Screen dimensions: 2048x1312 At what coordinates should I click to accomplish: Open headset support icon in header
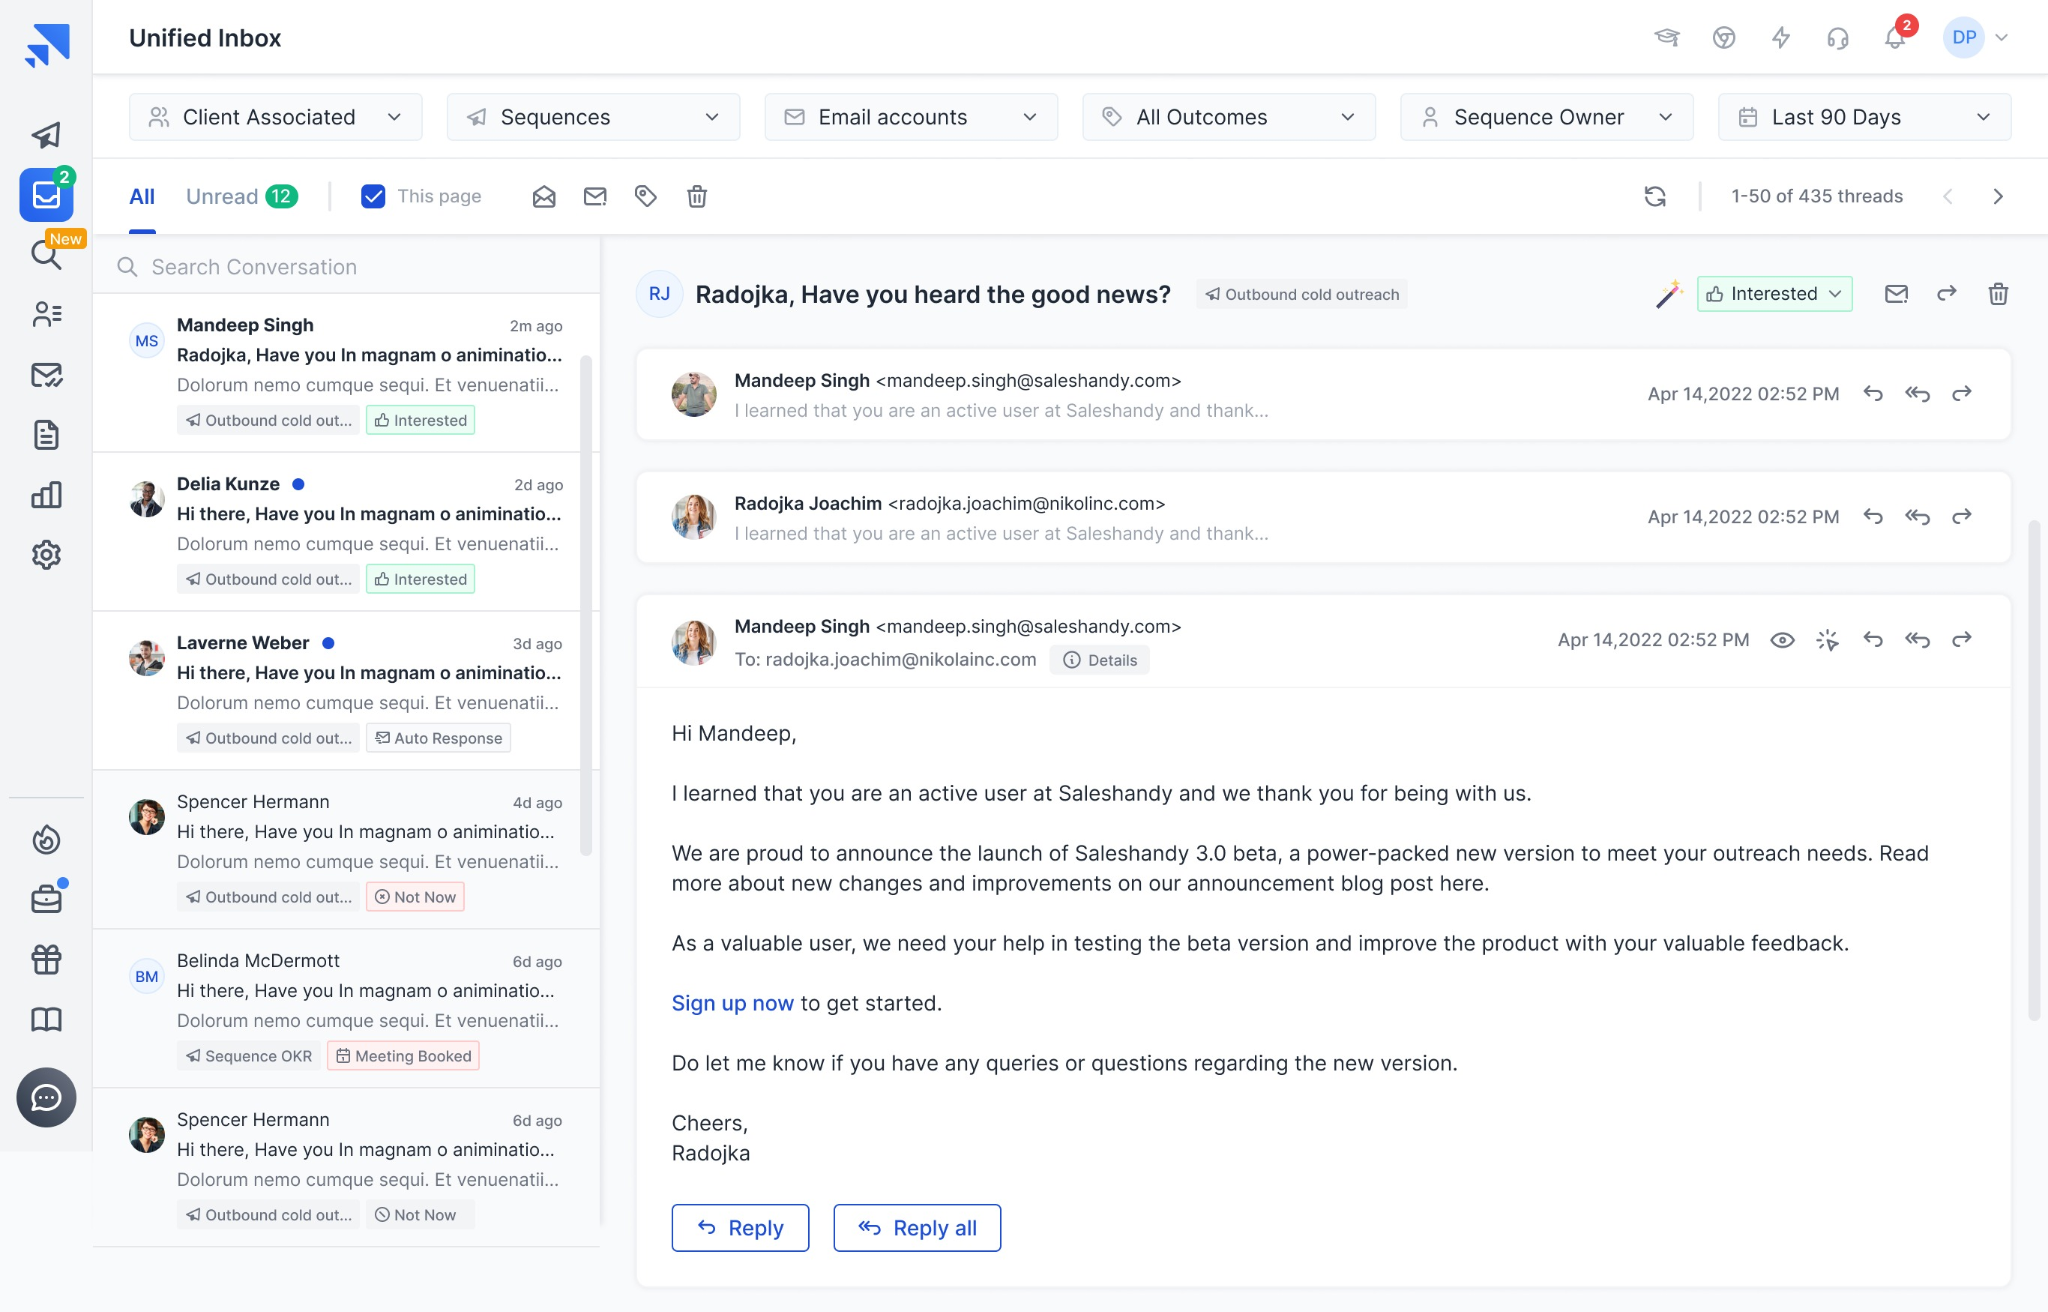pos(1838,37)
